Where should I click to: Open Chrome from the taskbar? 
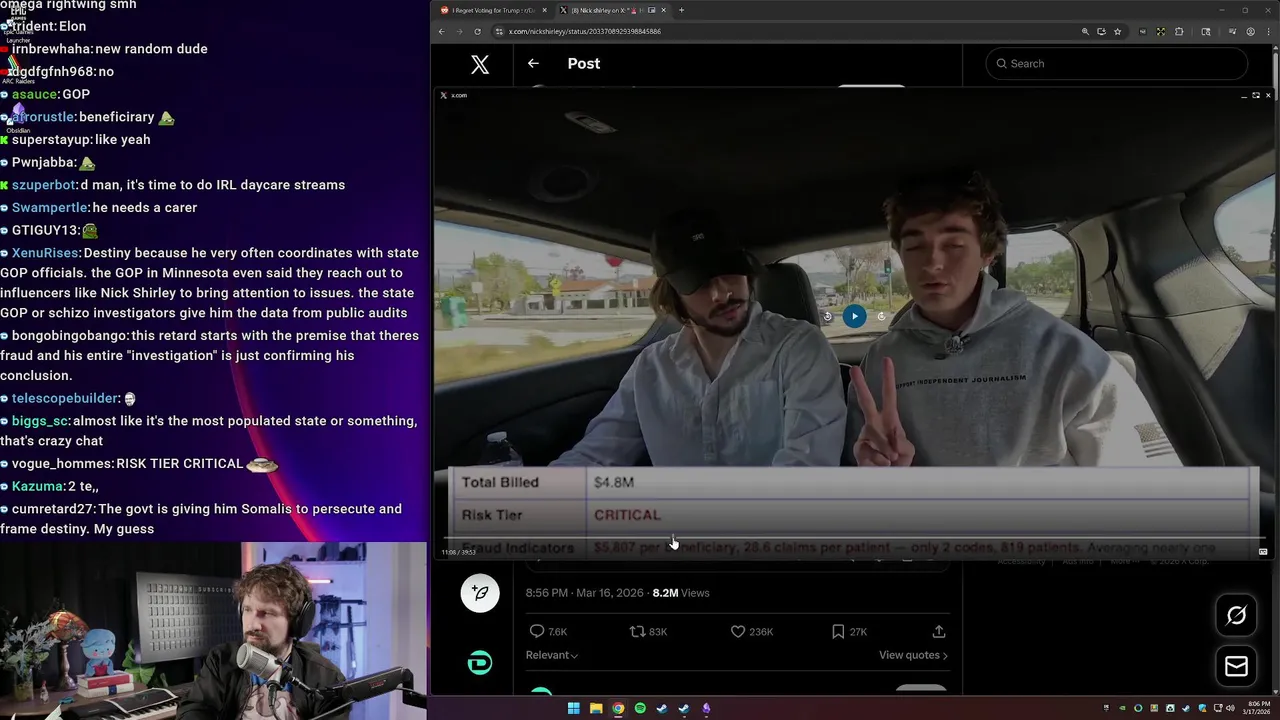(618, 708)
